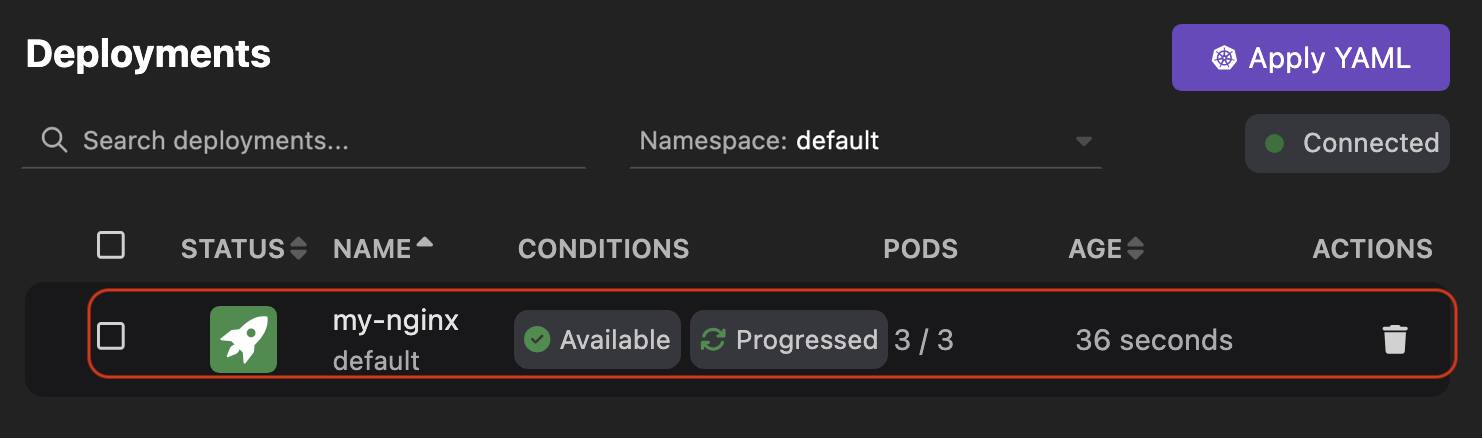This screenshot has height=438, width=1482.
Task: Click the Conditions column header
Action: pyautogui.click(x=603, y=249)
